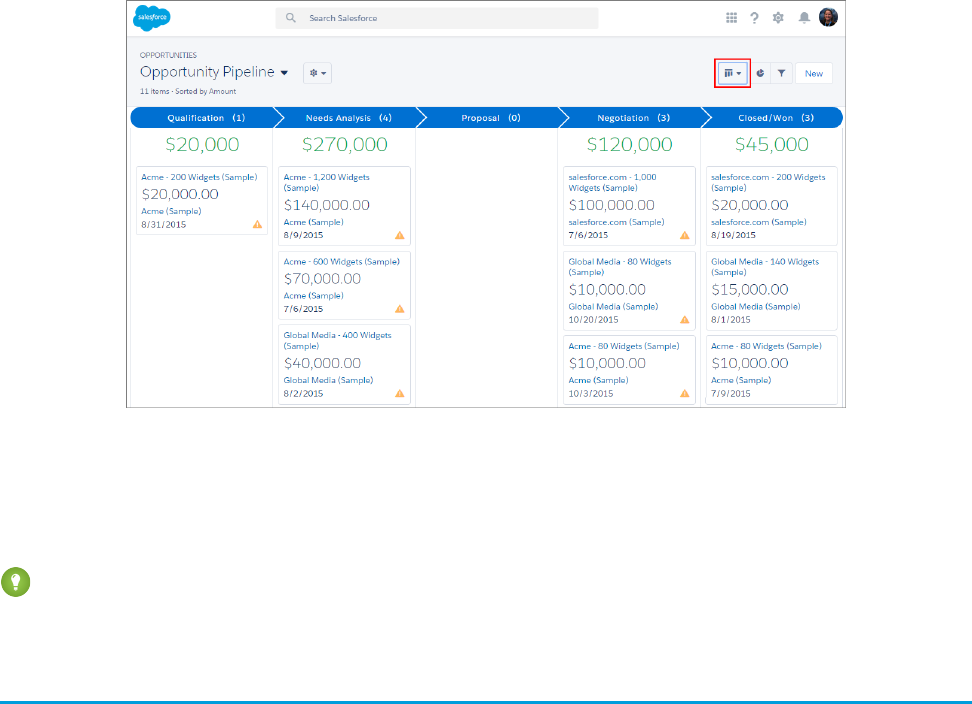This screenshot has height=704, width=972.
Task: Open the notifications bell icon
Action: coord(804,18)
